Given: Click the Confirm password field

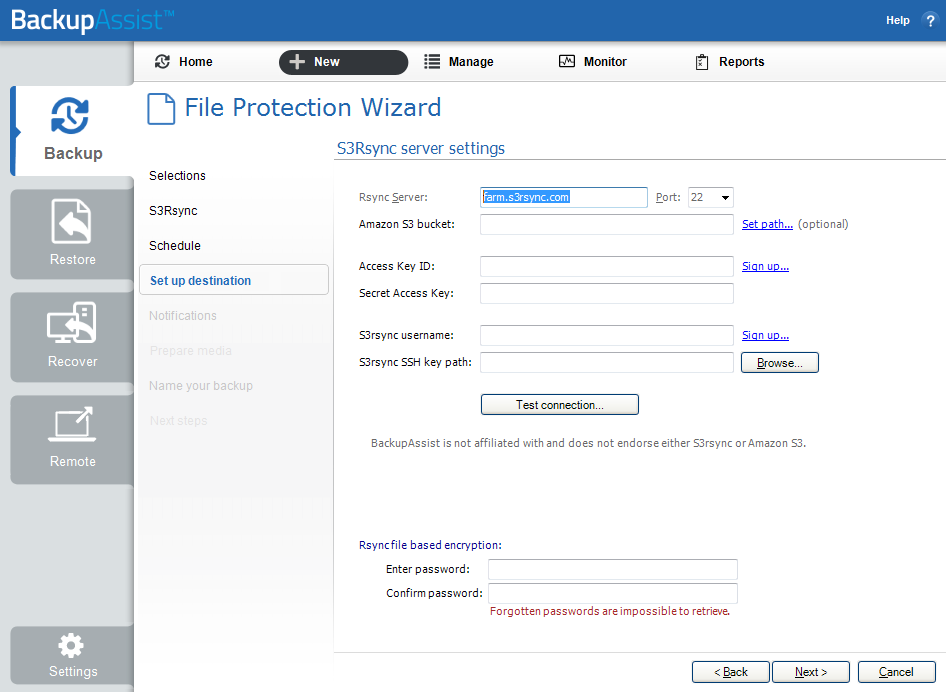Looking at the screenshot, I should coord(613,593).
